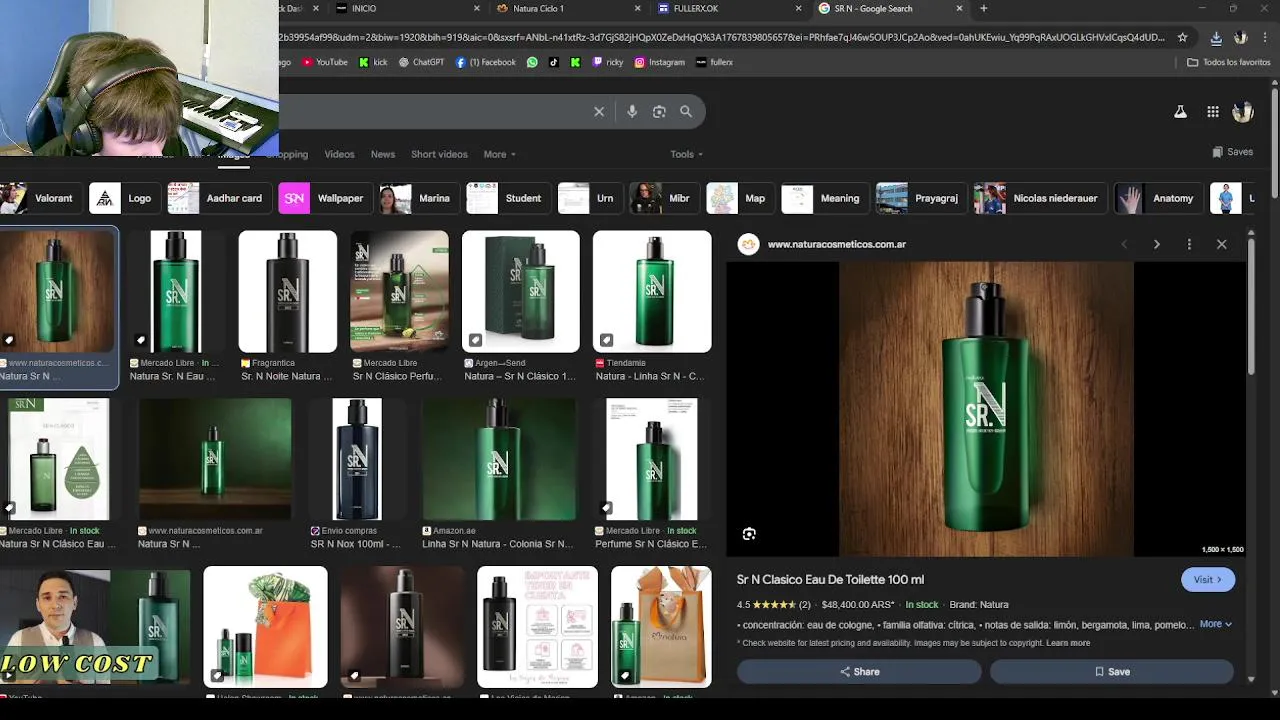Open Fragrantica Sr. N Noite result thumbnail
1280x720 pixels.
pos(287,292)
